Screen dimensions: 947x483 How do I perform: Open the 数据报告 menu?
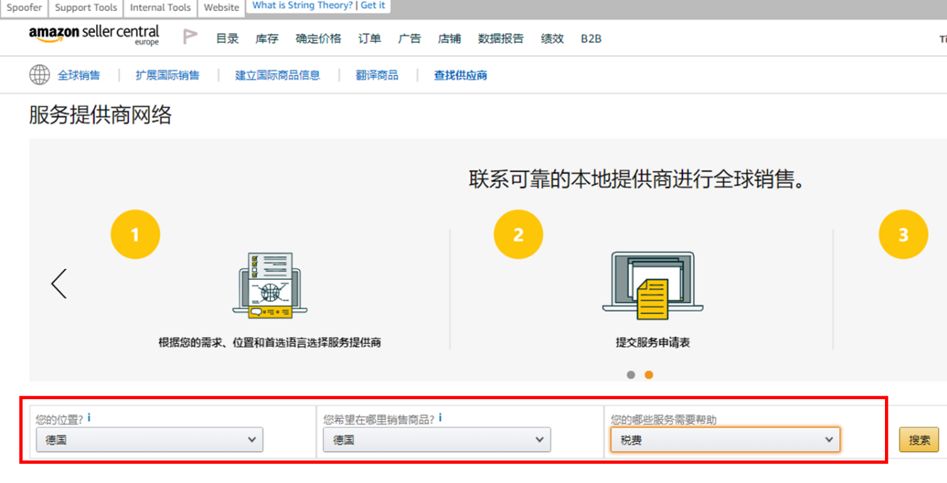tap(500, 39)
